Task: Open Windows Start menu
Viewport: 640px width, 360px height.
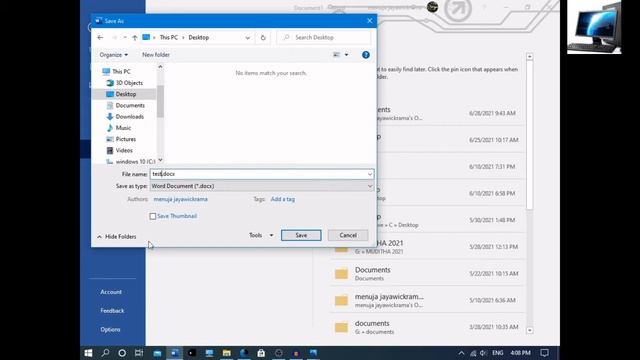Action: click(88, 353)
